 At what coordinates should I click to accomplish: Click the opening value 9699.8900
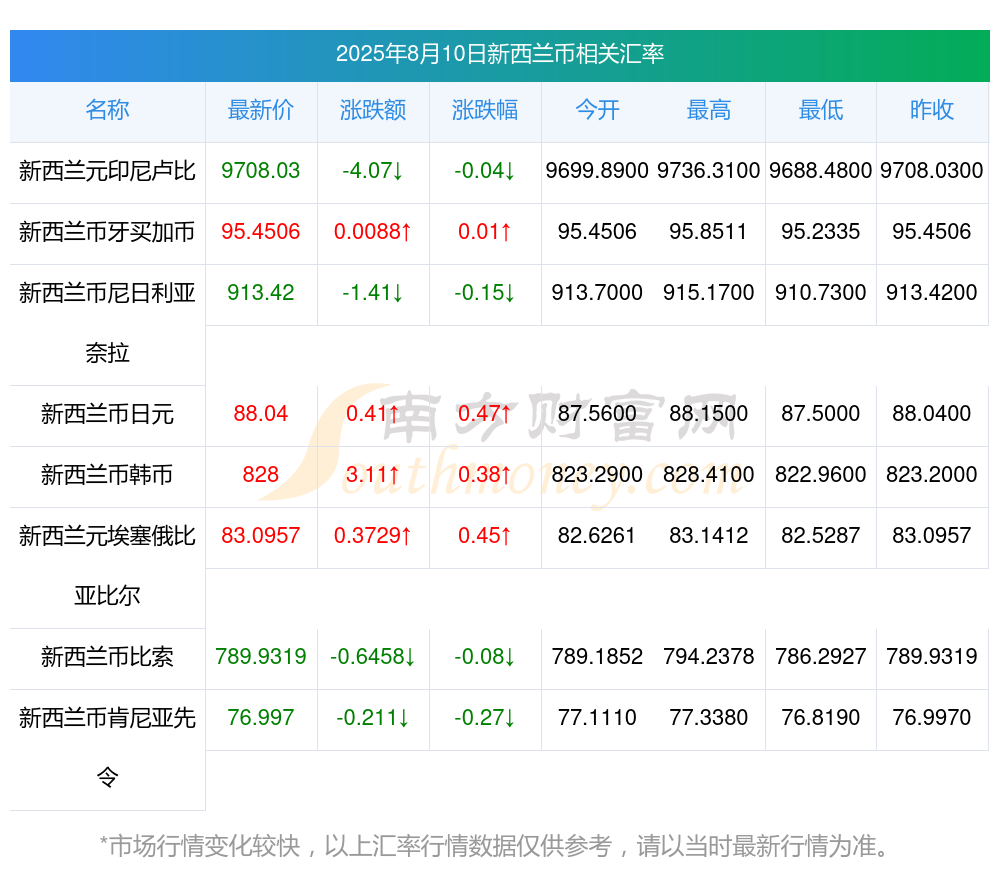[x=597, y=171]
